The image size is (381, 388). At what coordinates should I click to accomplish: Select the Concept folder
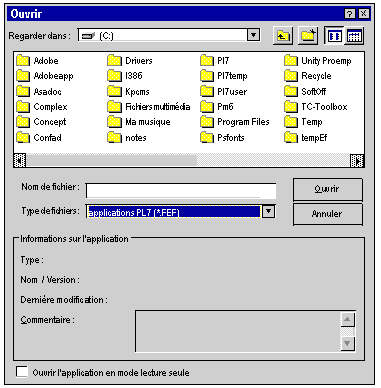coord(41,122)
